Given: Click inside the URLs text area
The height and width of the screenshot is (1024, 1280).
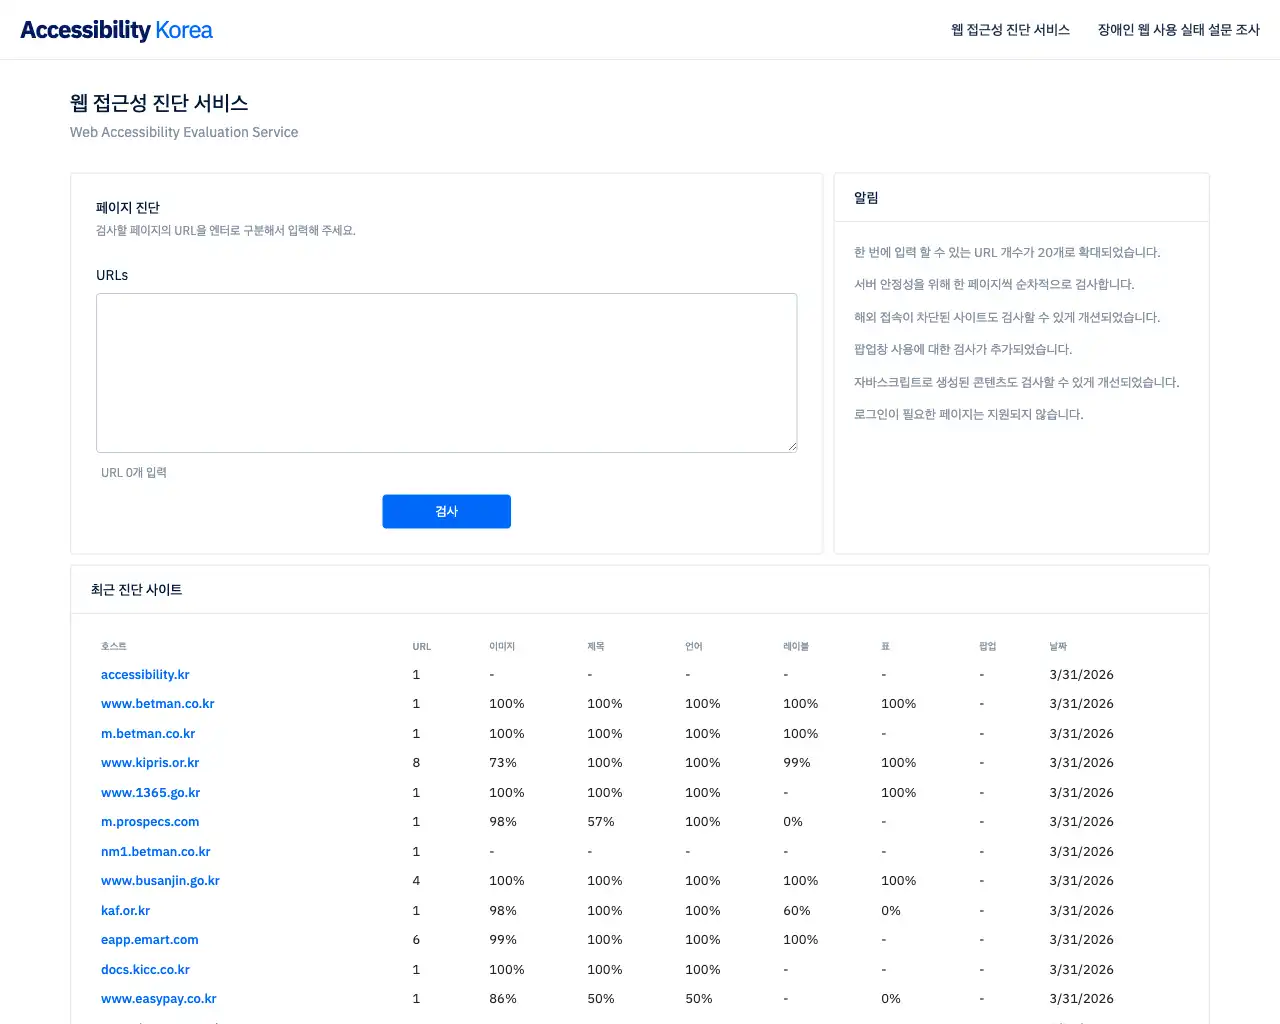Looking at the screenshot, I should coord(446,372).
